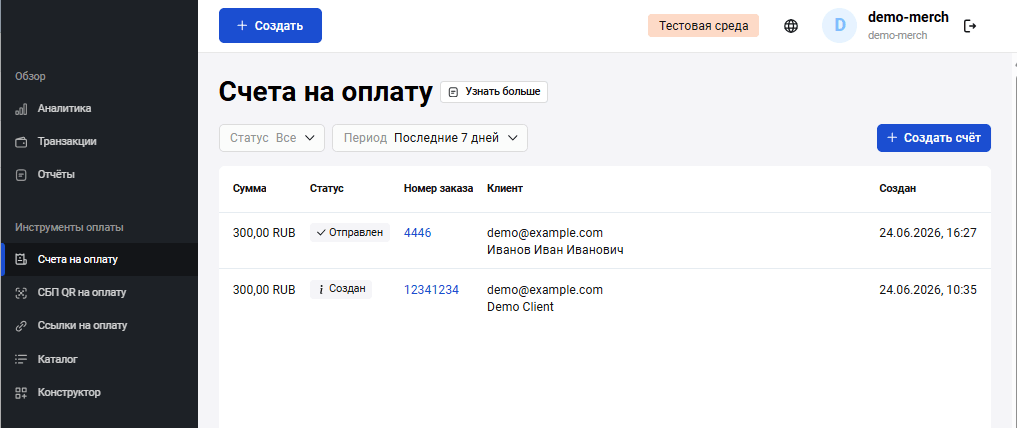Click the Счета на оплату sidebar icon
The width and height of the screenshot is (1017, 428).
tap(21, 259)
